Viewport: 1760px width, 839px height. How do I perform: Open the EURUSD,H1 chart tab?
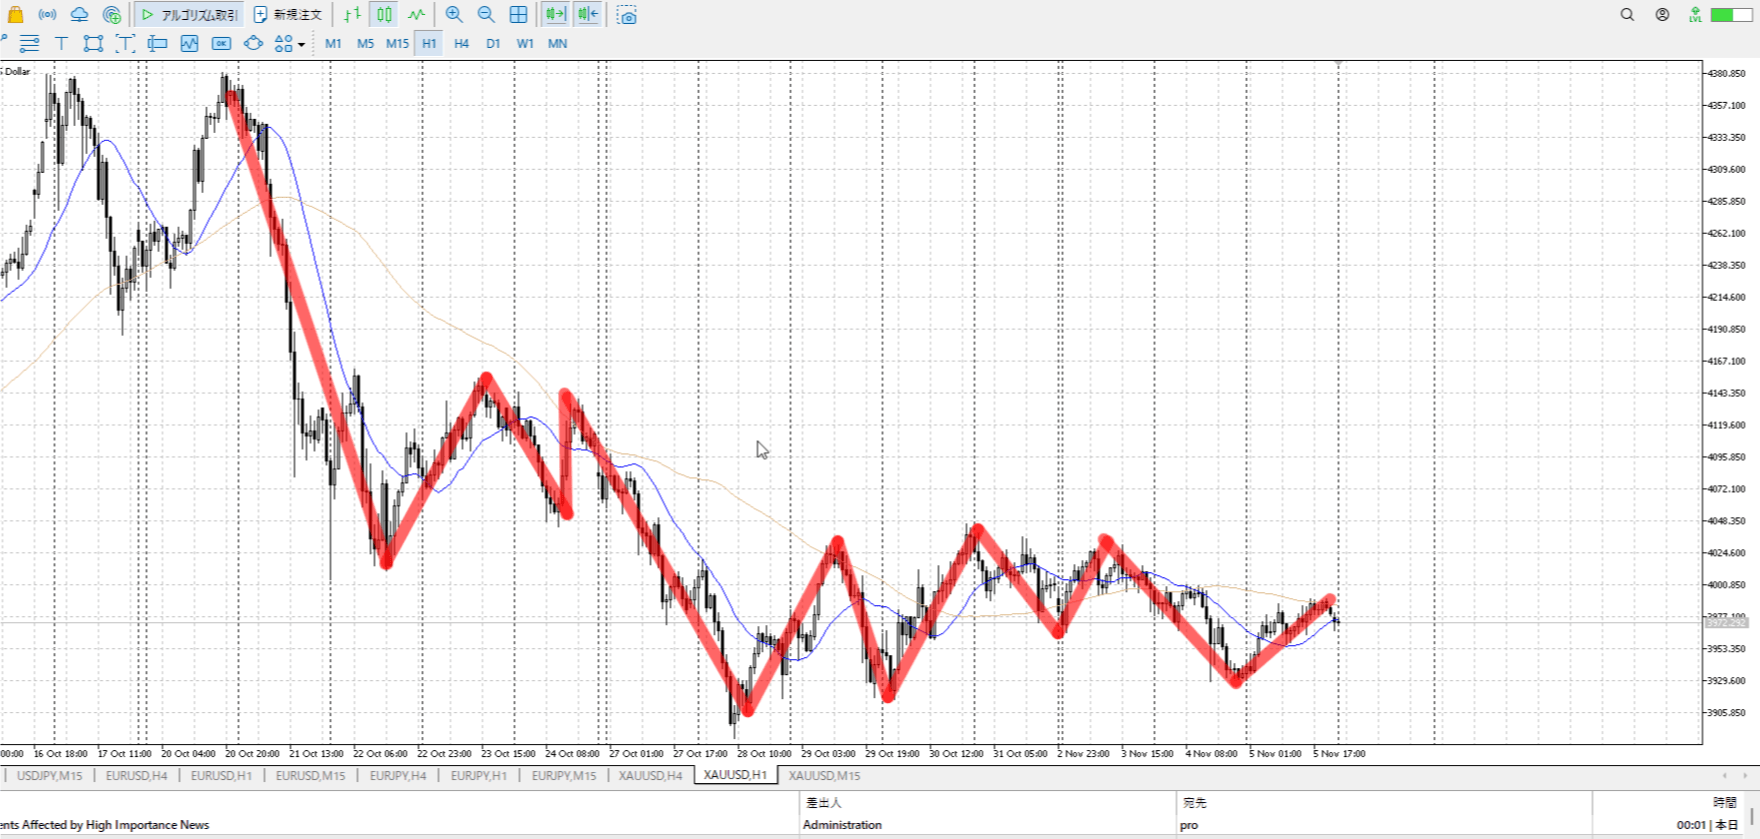coord(221,776)
